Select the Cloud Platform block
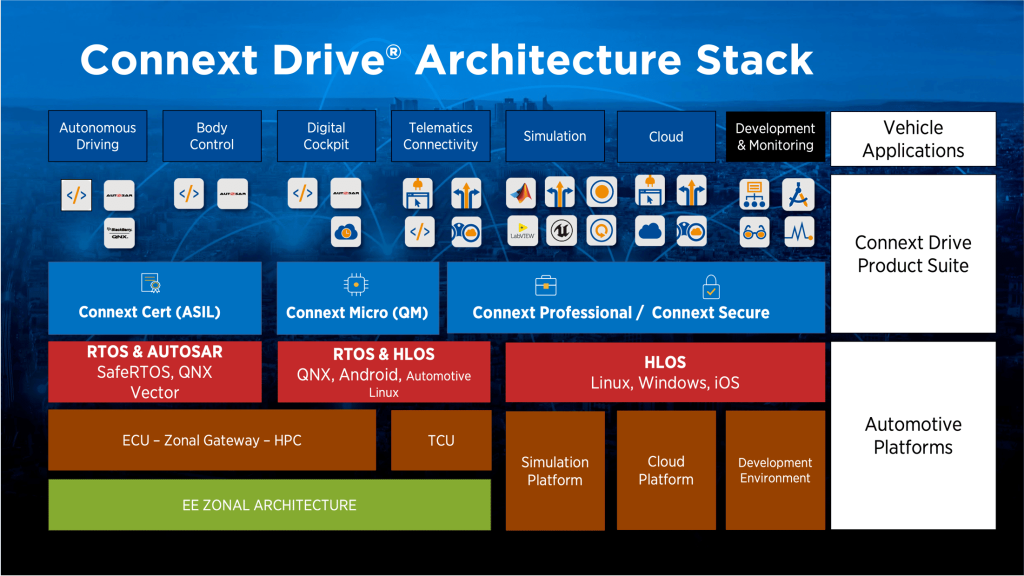This screenshot has width=1024, height=576. point(666,470)
